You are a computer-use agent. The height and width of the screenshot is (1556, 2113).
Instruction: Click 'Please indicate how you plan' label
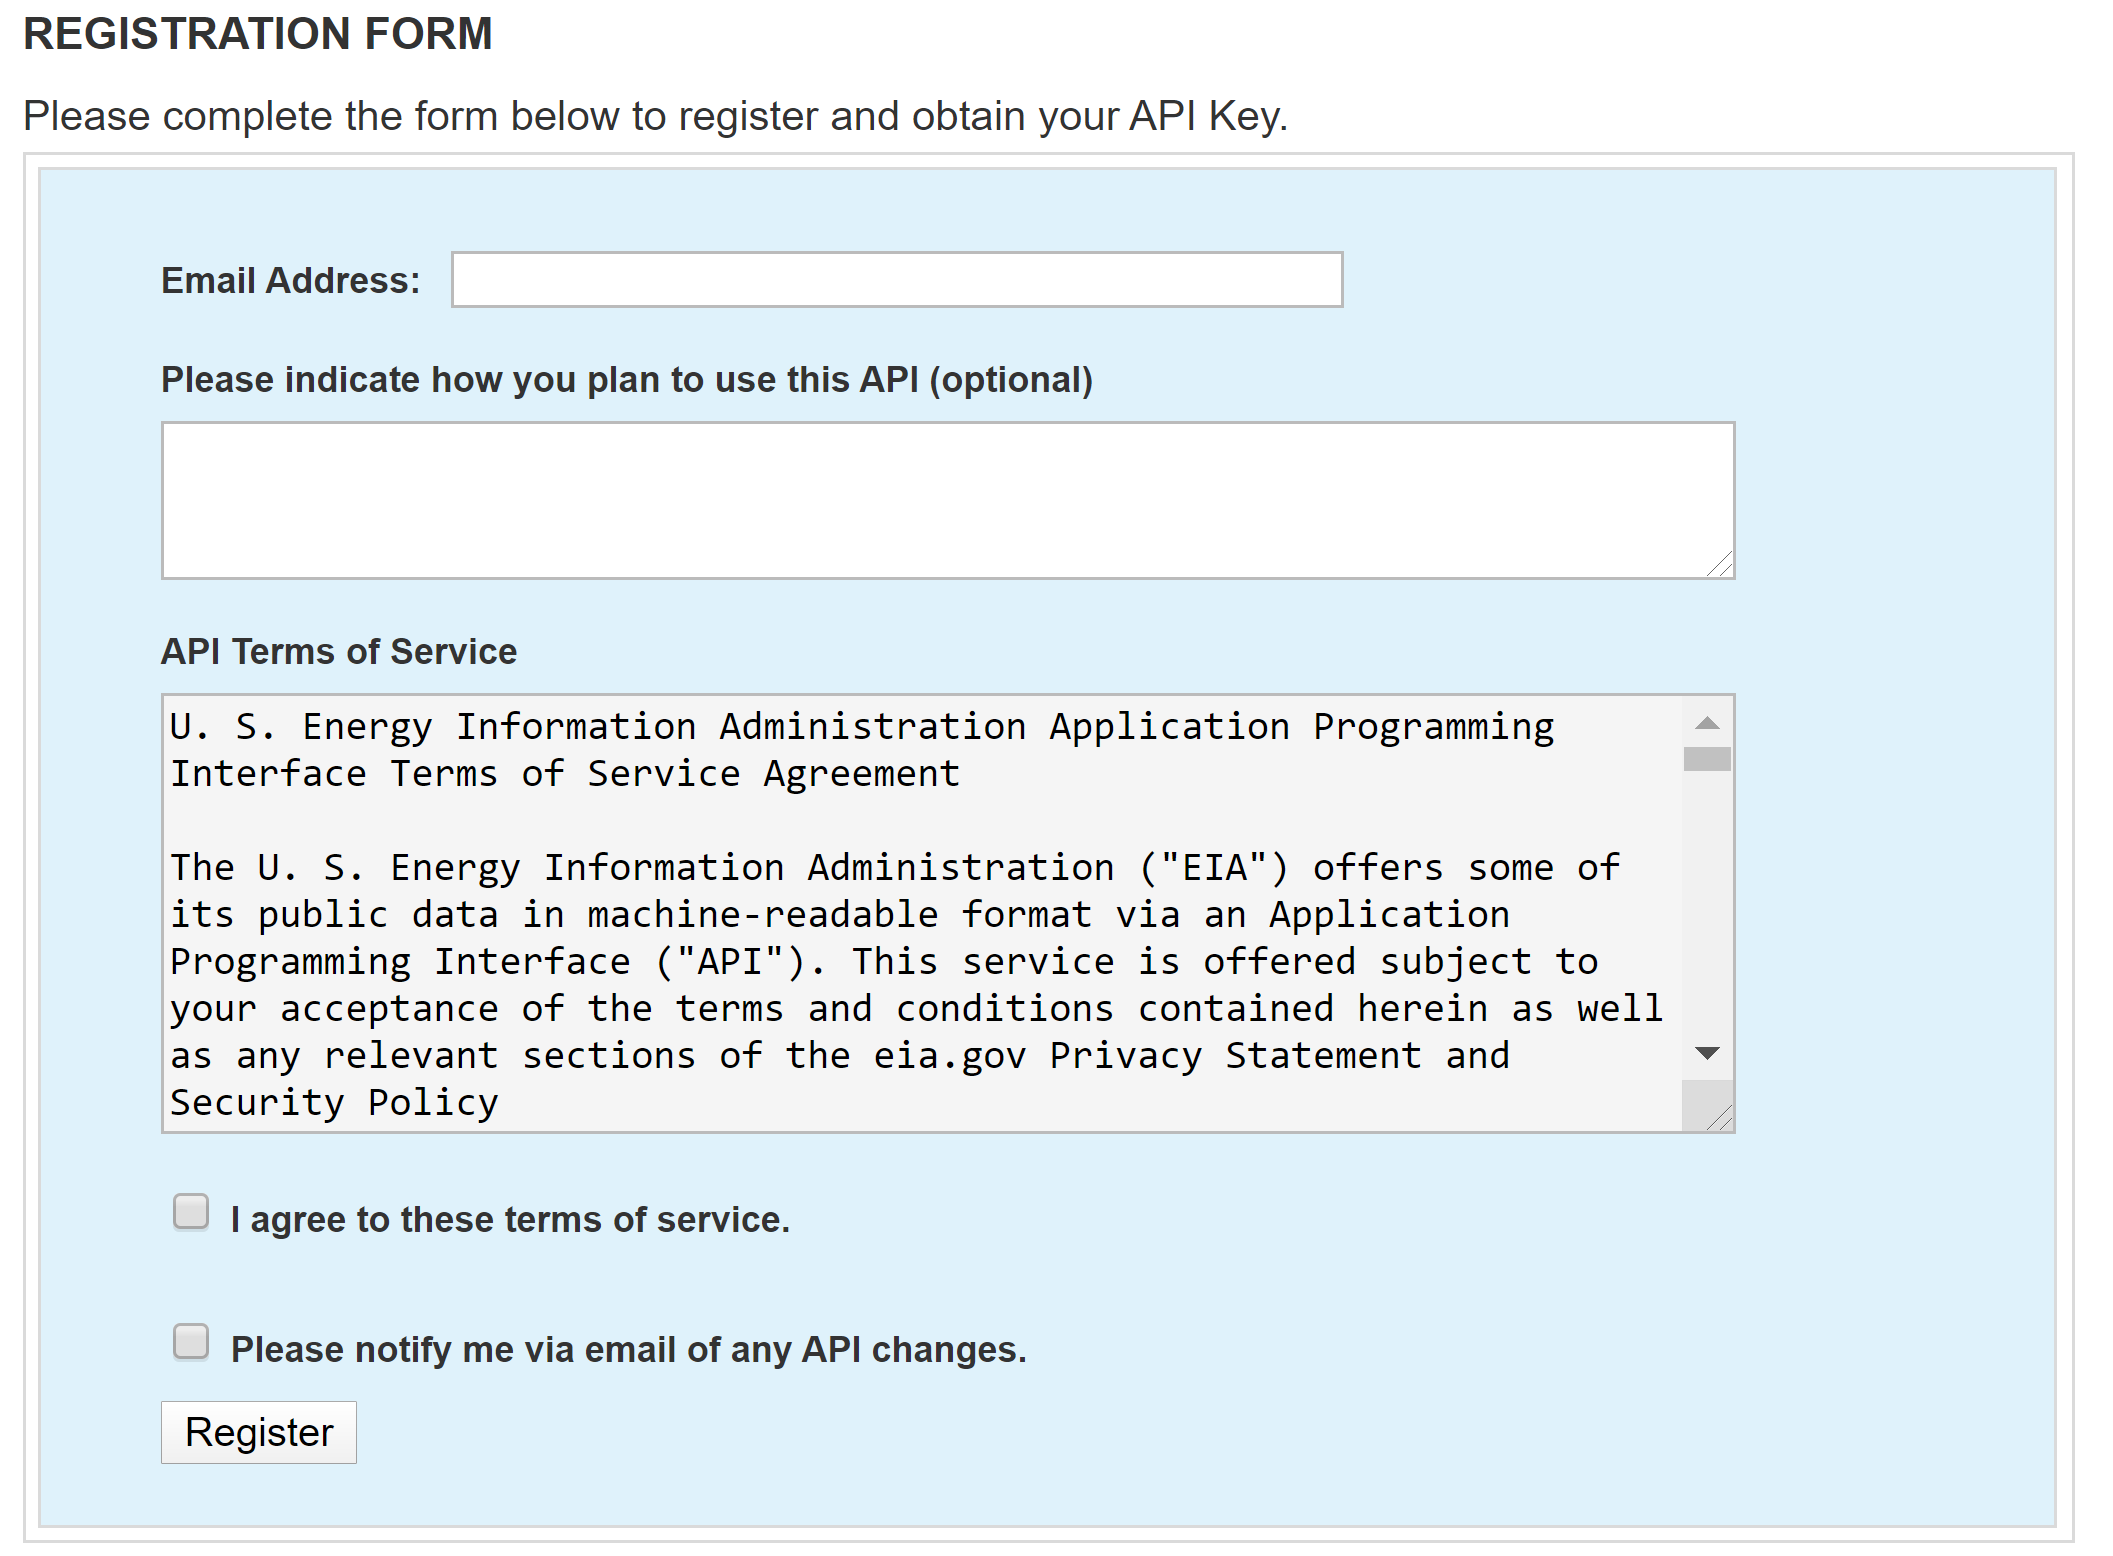click(x=626, y=380)
